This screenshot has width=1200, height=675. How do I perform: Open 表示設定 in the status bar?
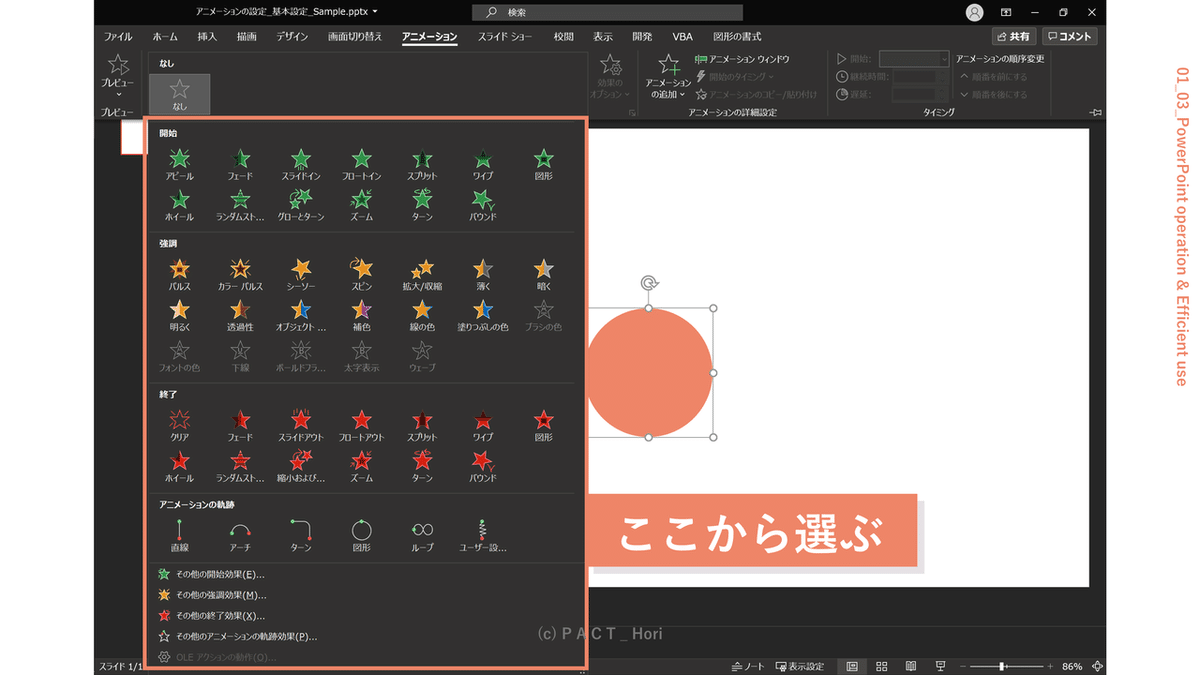(x=800, y=666)
